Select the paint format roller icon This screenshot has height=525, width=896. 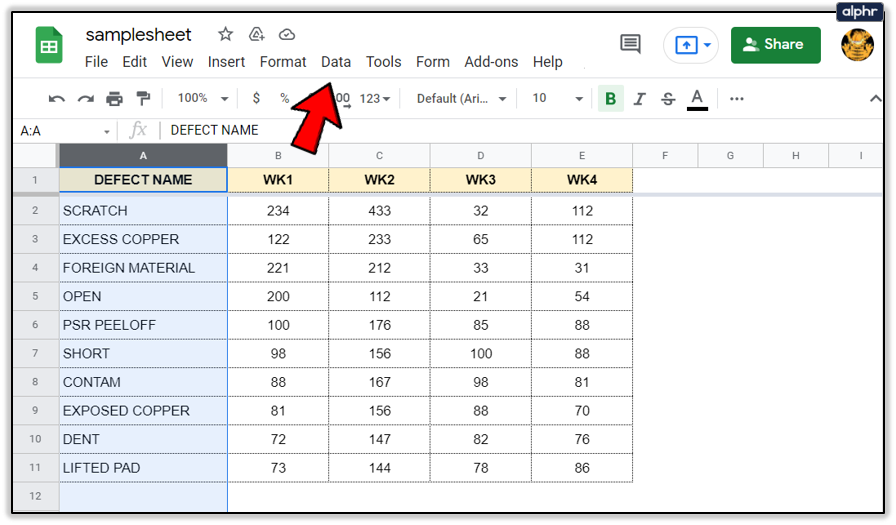(143, 98)
